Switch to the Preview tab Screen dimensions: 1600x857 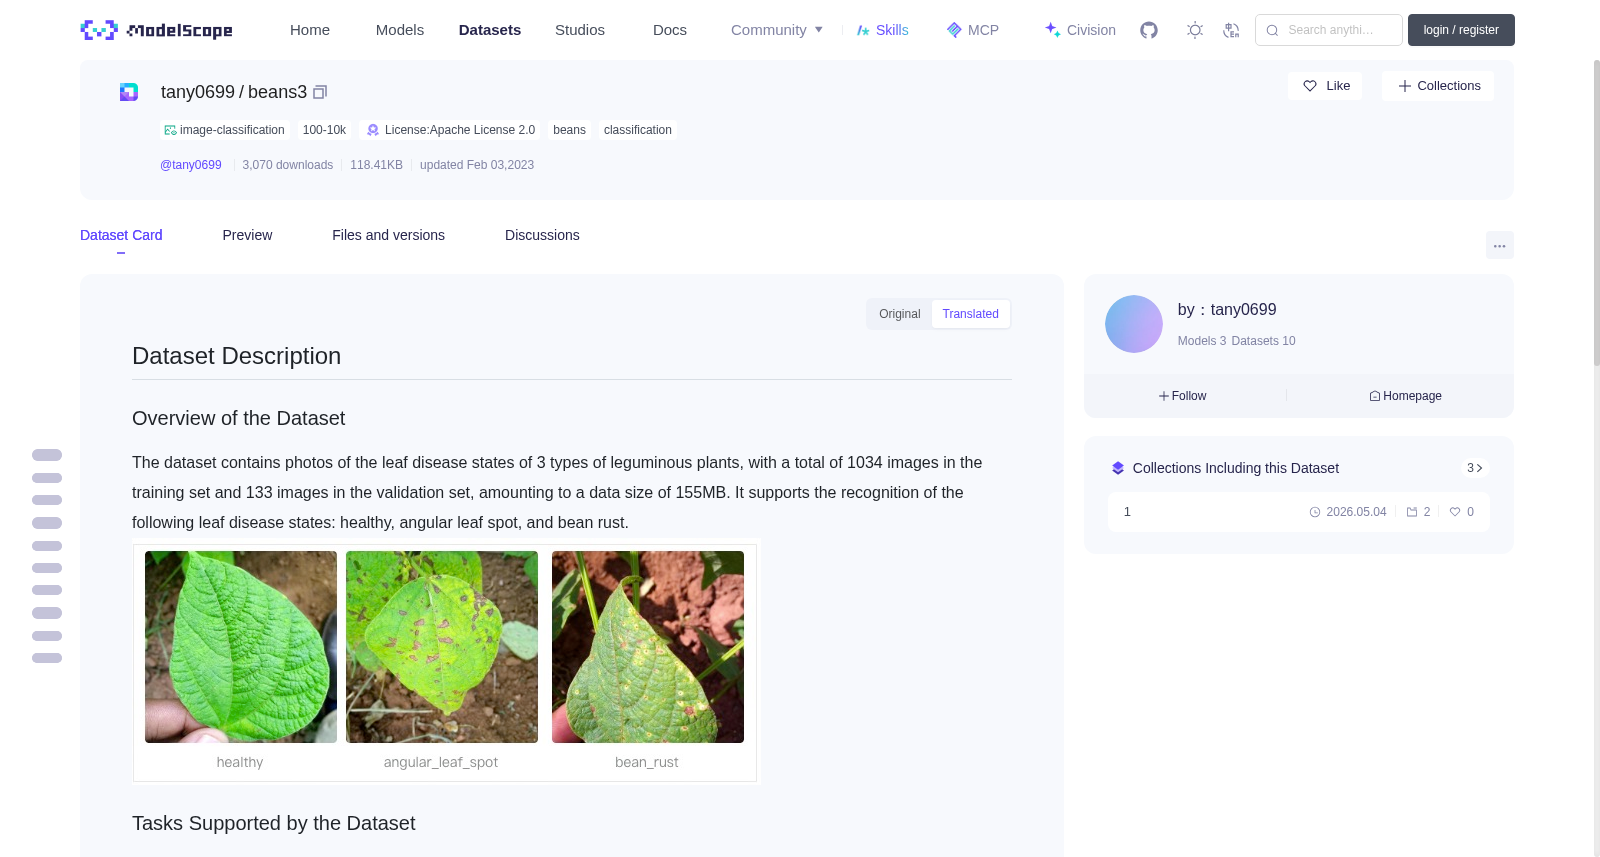[247, 235]
